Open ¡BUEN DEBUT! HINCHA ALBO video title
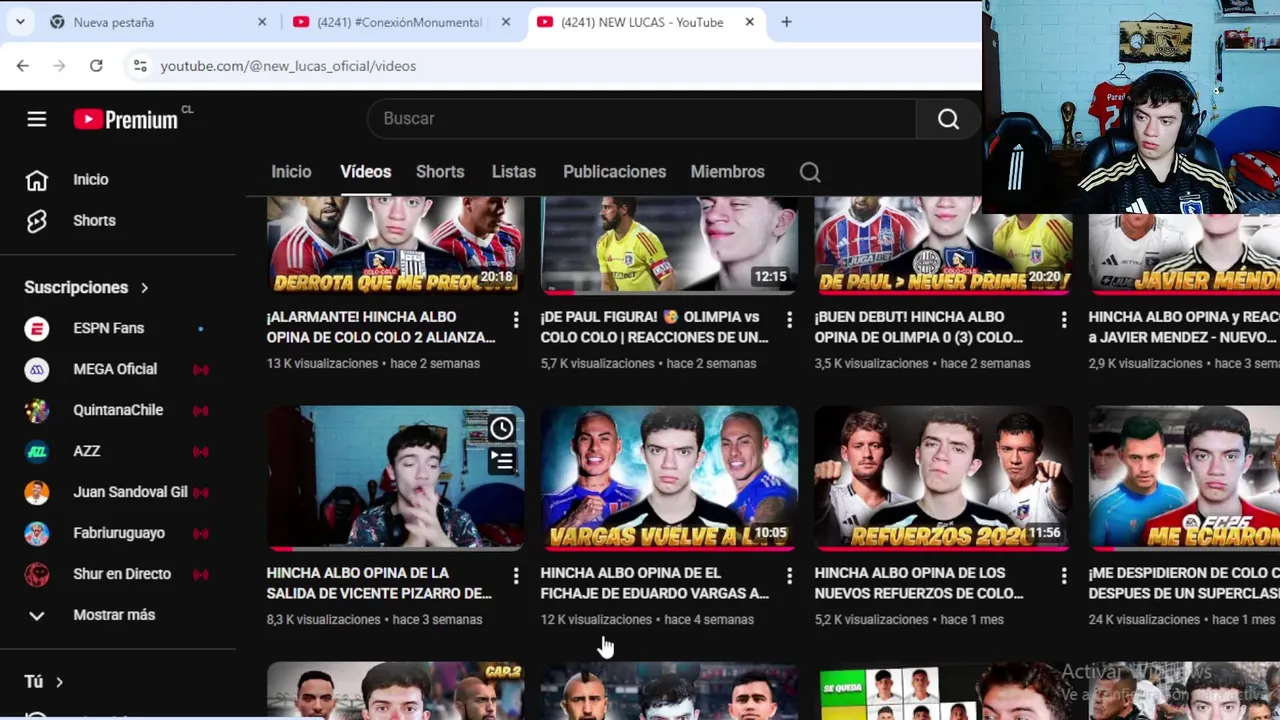 [919, 327]
